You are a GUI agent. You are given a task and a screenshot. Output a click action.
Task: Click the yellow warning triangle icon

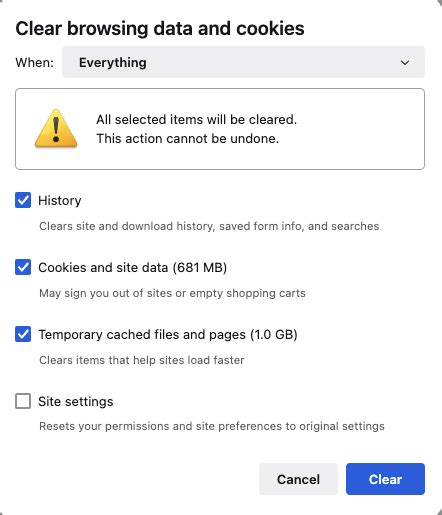pos(56,129)
